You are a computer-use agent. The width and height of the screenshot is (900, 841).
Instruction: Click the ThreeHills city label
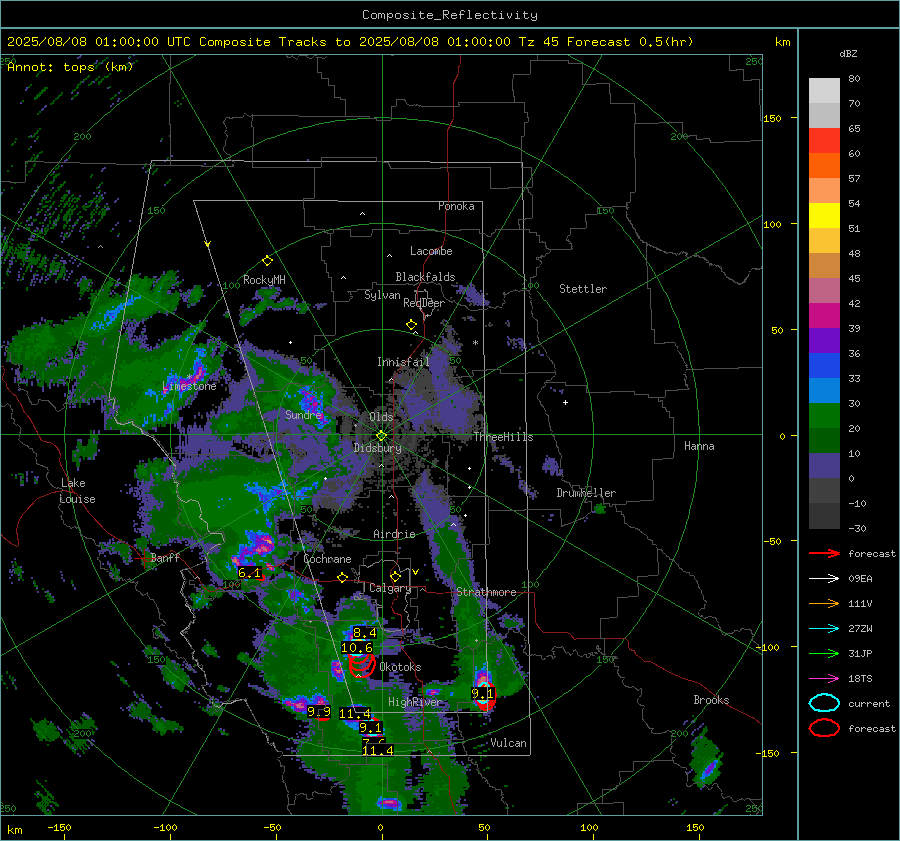[x=503, y=437]
